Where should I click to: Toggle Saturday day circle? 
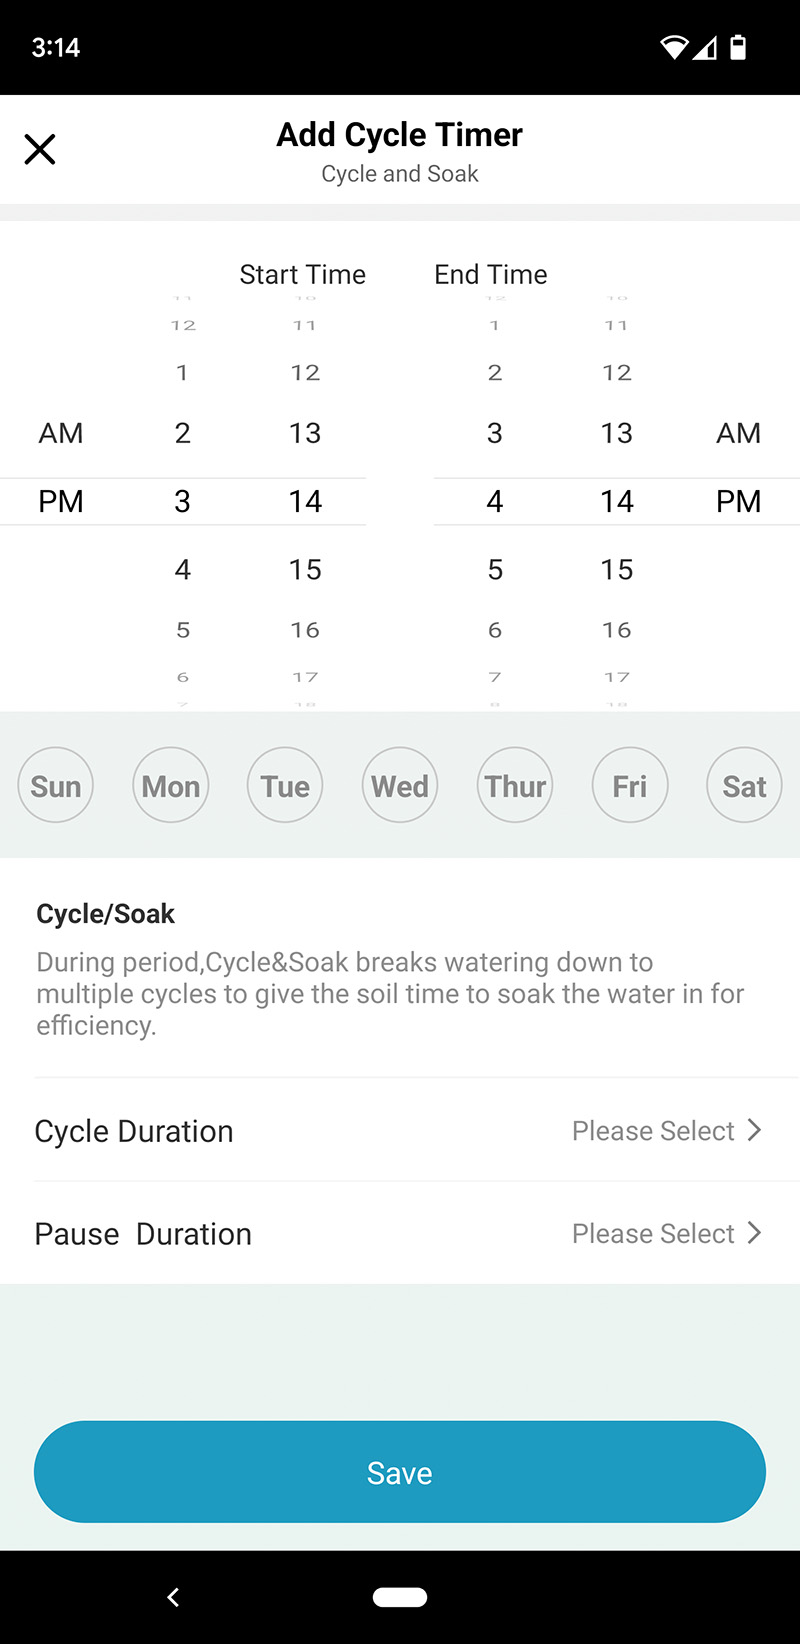click(x=744, y=786)
